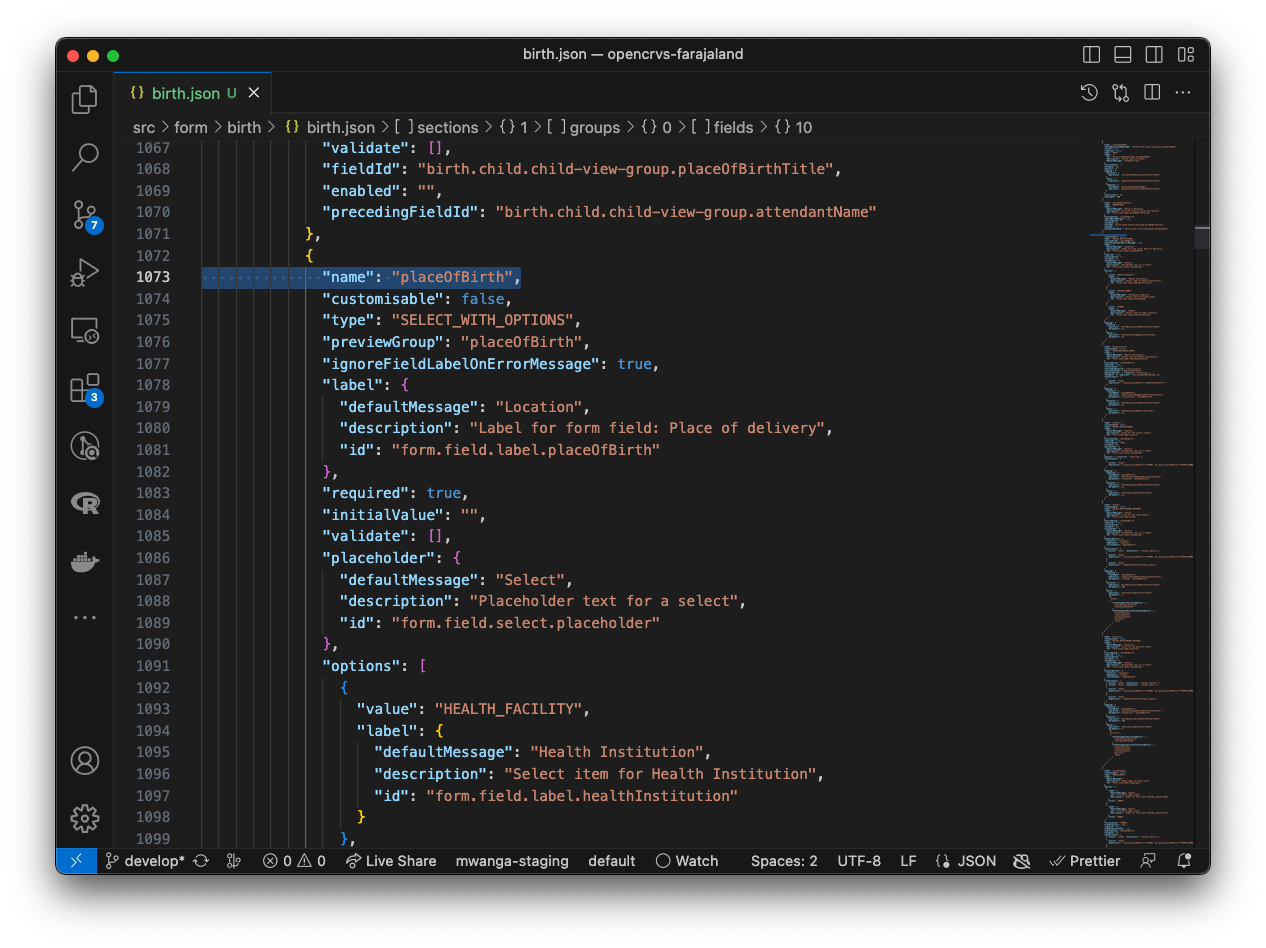Open the editor More Actions menu
The width and height of the screenshot is (1266, 948).
pos(1183,93)
